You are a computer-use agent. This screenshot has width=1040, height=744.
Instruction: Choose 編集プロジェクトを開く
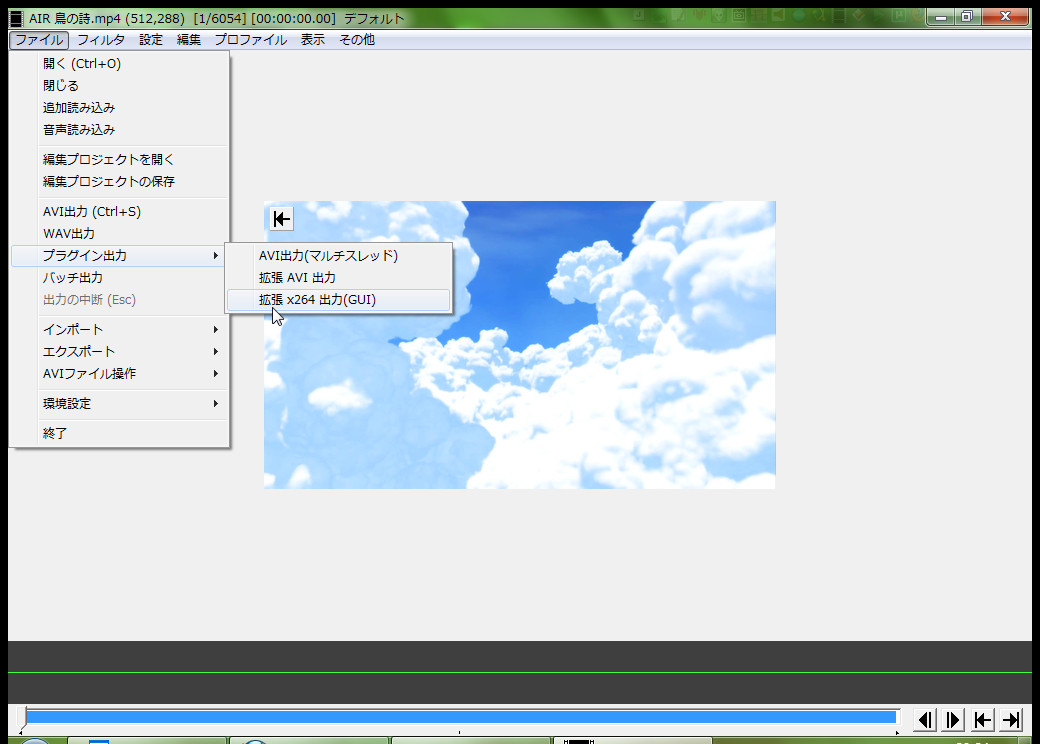pyautogui.click(x=120, y=160)
